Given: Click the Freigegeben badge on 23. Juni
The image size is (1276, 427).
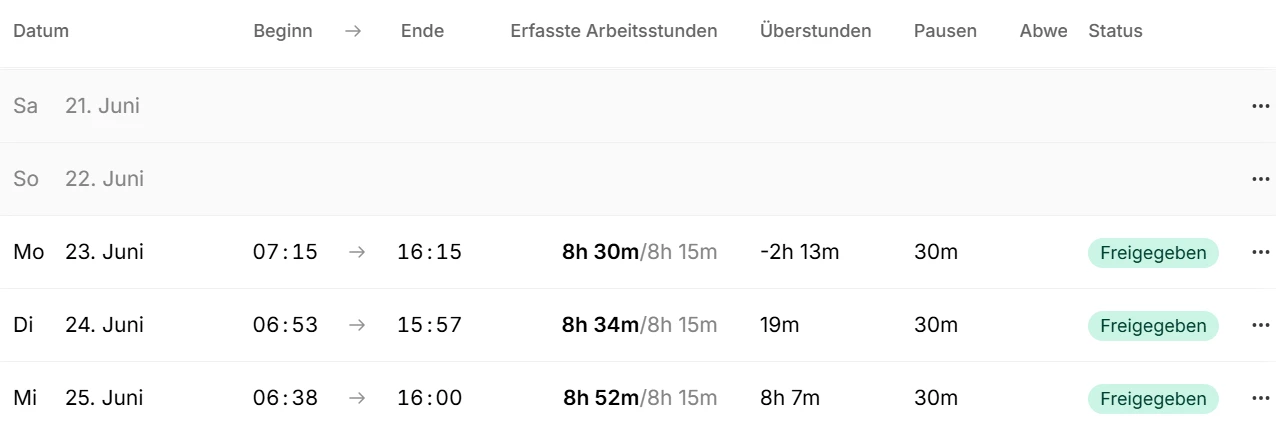Looking at the screenshot, I should [1153, 253].
